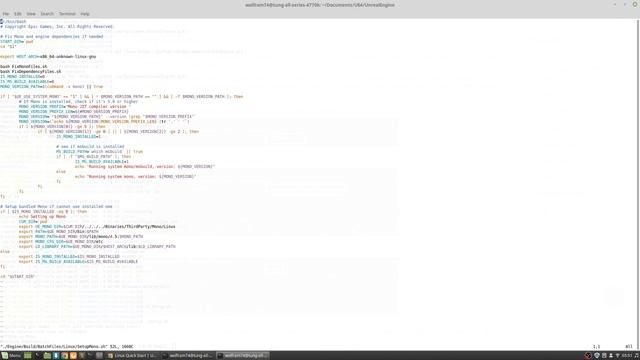Click the user account tray icon
This screenshot has width=640, height=360.
611,356
